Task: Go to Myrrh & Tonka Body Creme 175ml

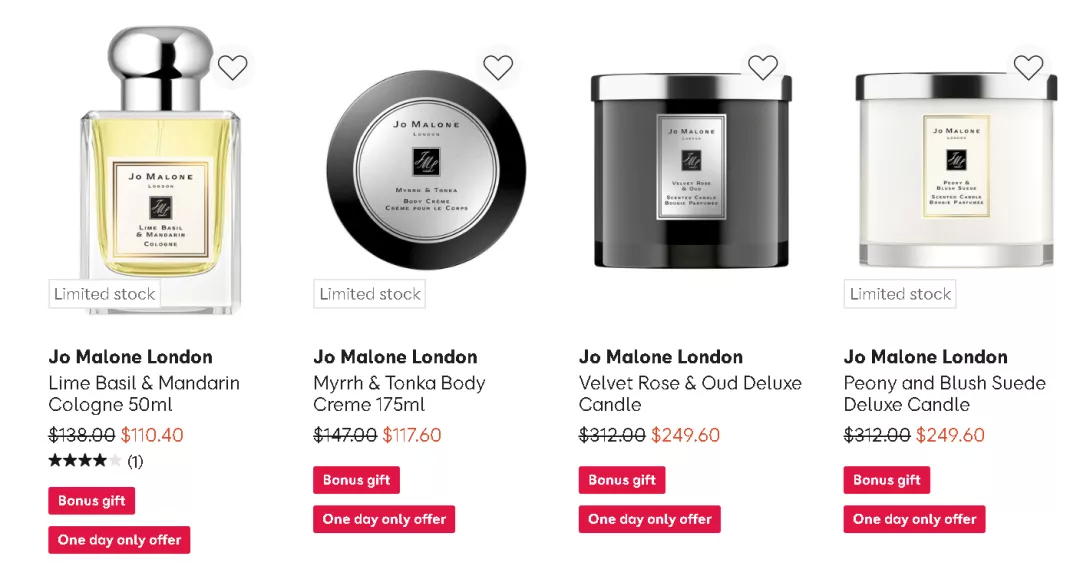Action: [399, 393]
